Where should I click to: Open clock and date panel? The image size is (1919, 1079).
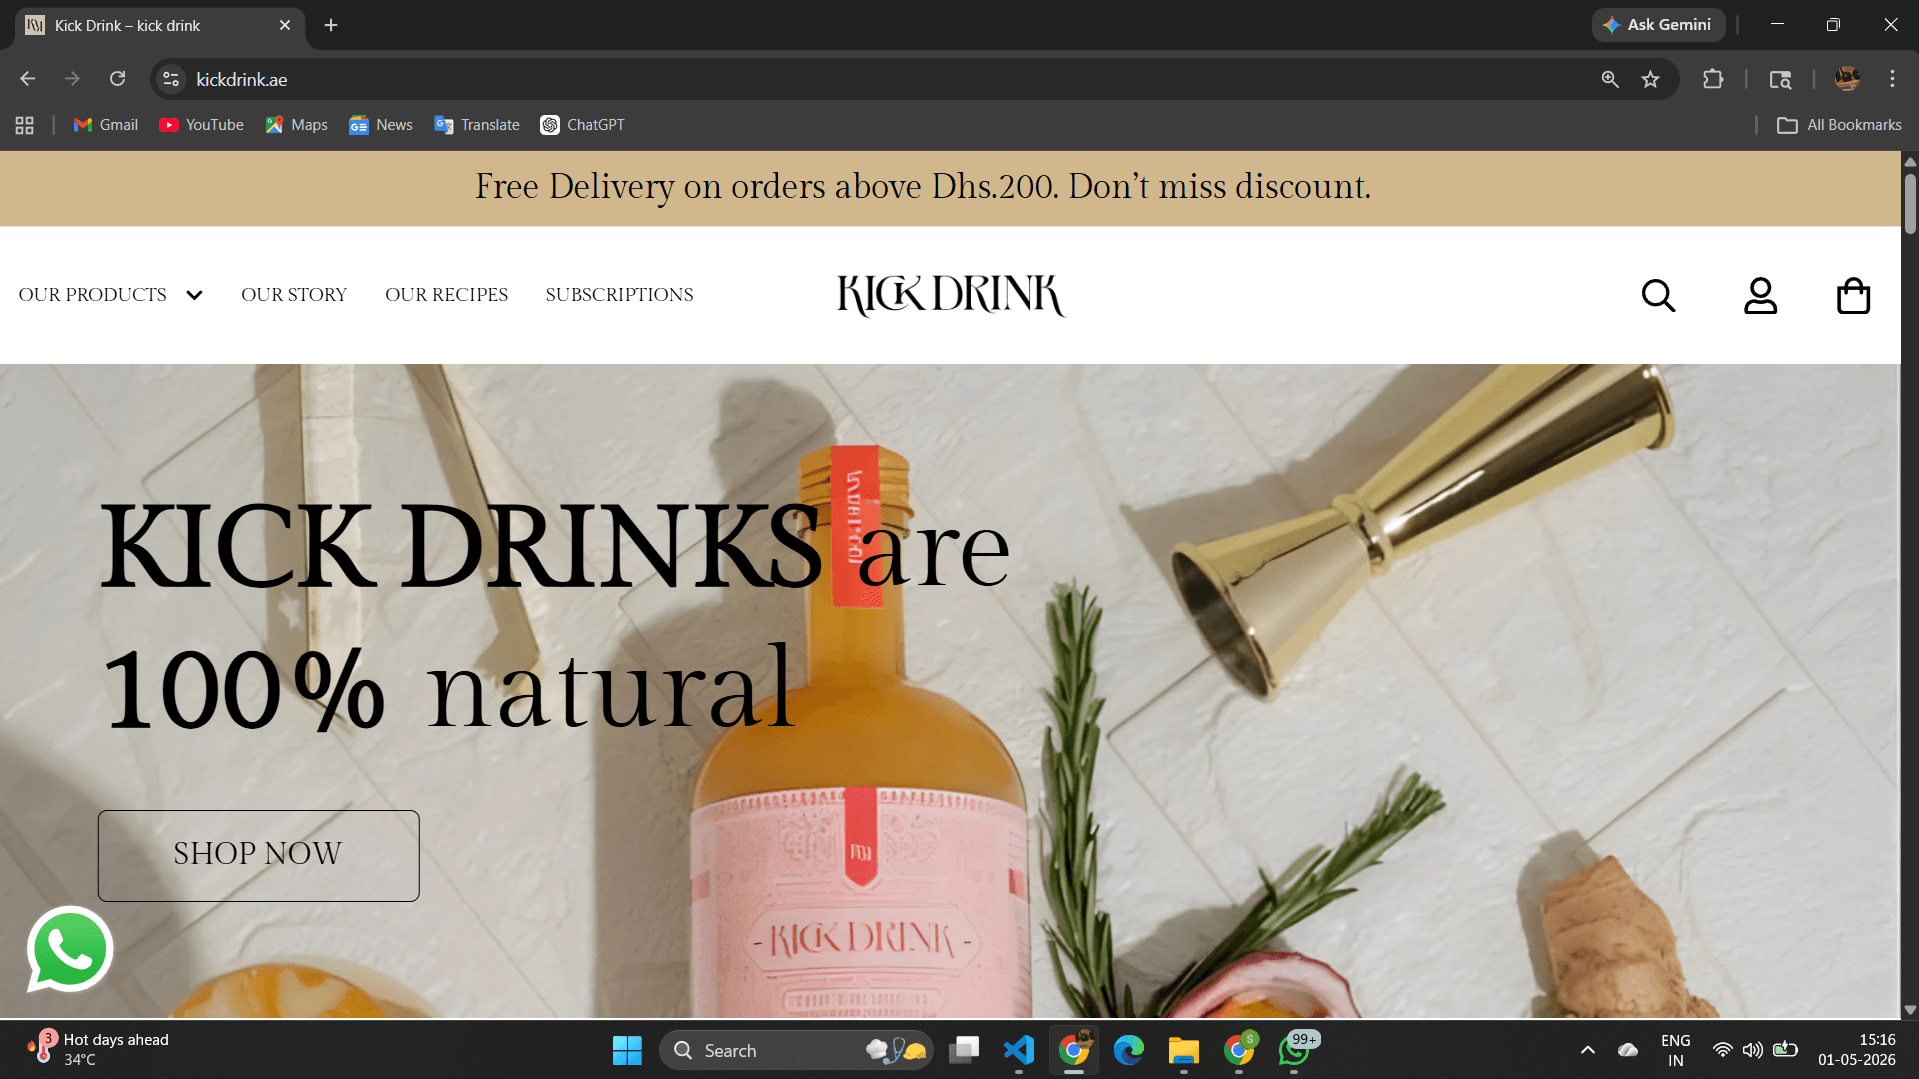coord(1856,1049)
